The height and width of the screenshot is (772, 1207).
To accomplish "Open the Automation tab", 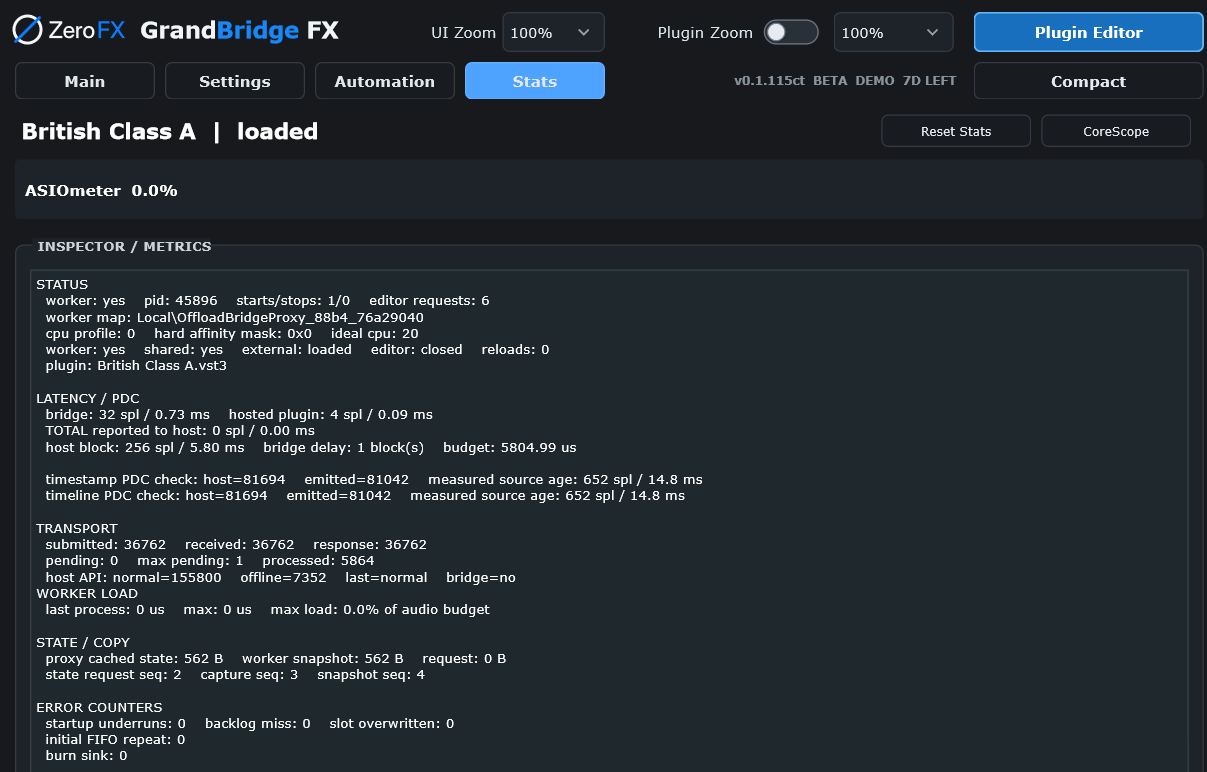I will (x=385, y=81).
